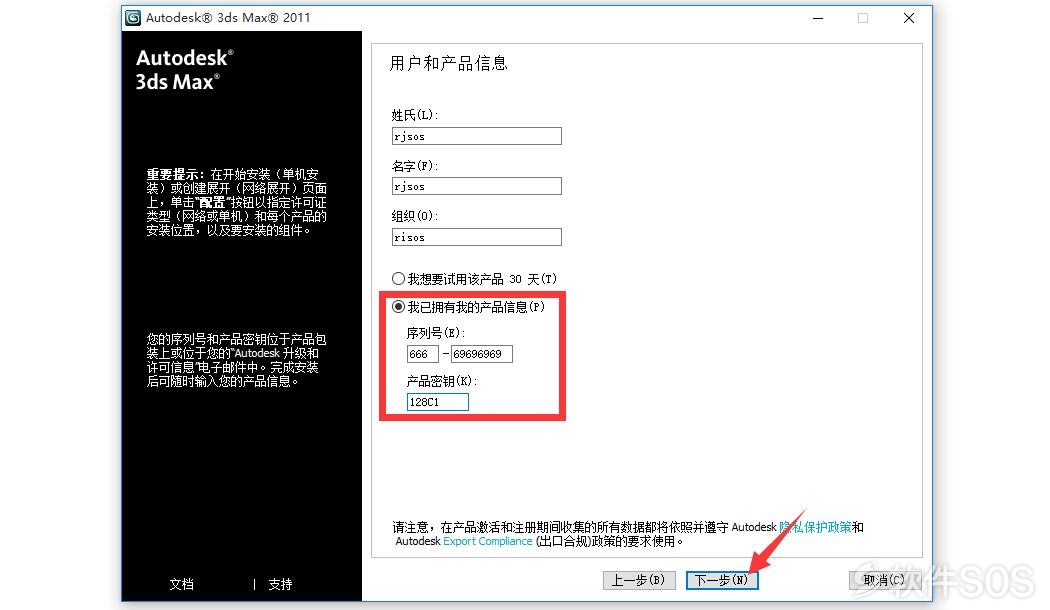Focus the organization field (组织)
Screen dimensions: 1050x610
(x=476, y=237)
